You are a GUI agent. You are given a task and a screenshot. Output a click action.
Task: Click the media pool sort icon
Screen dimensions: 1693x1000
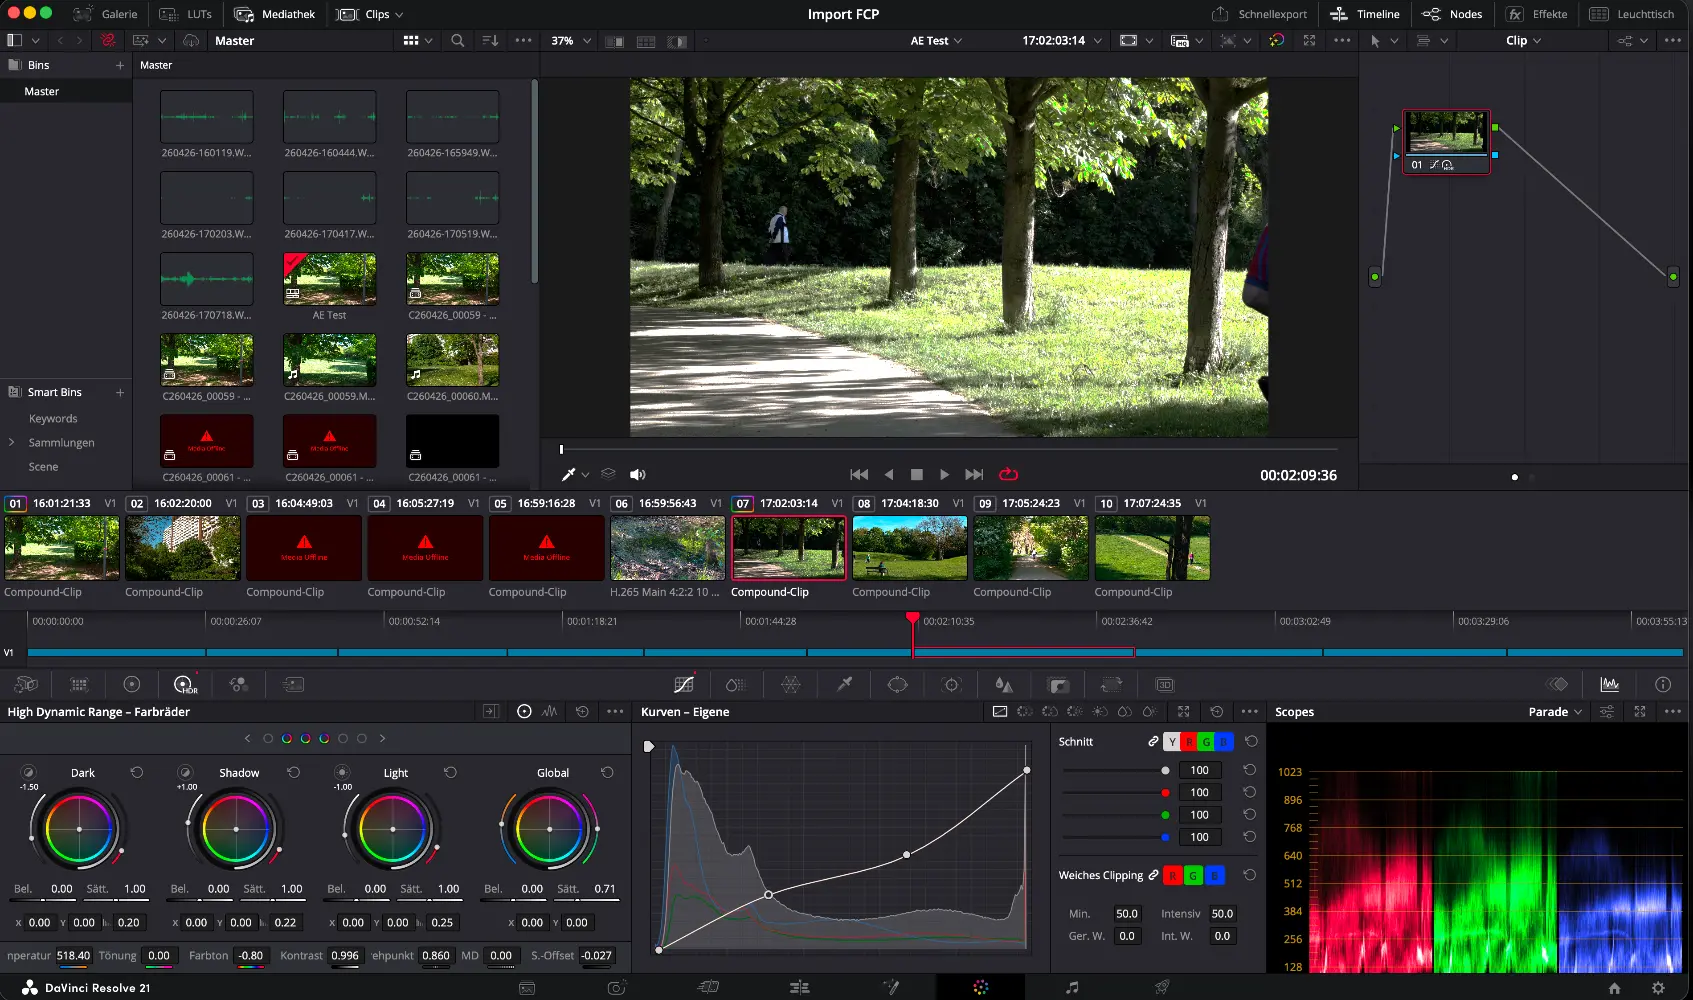490,41
